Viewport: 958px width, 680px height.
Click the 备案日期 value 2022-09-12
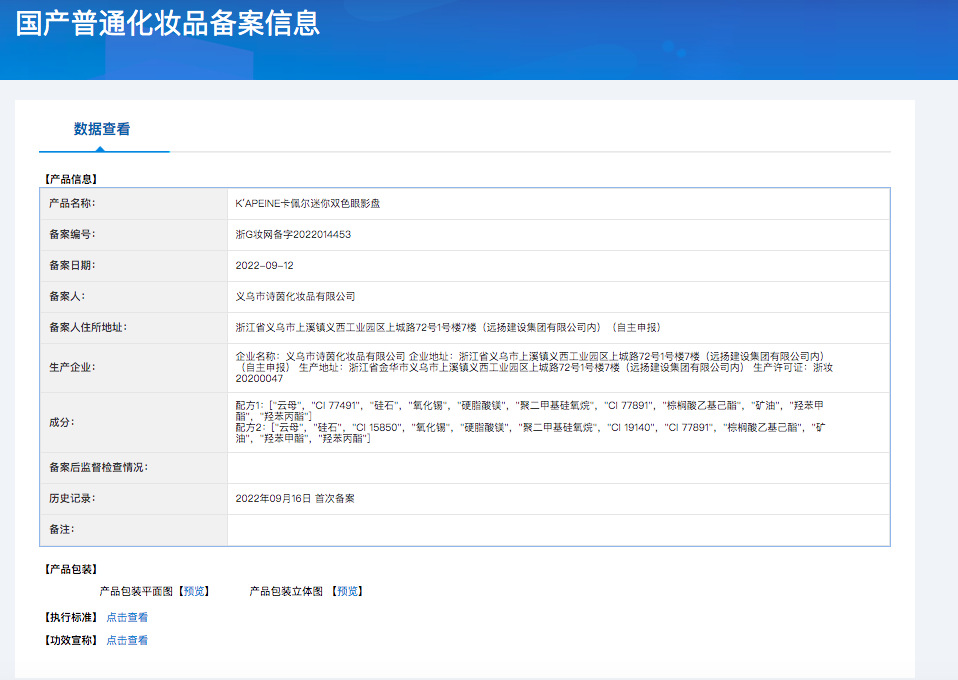(x=265, y=266)
